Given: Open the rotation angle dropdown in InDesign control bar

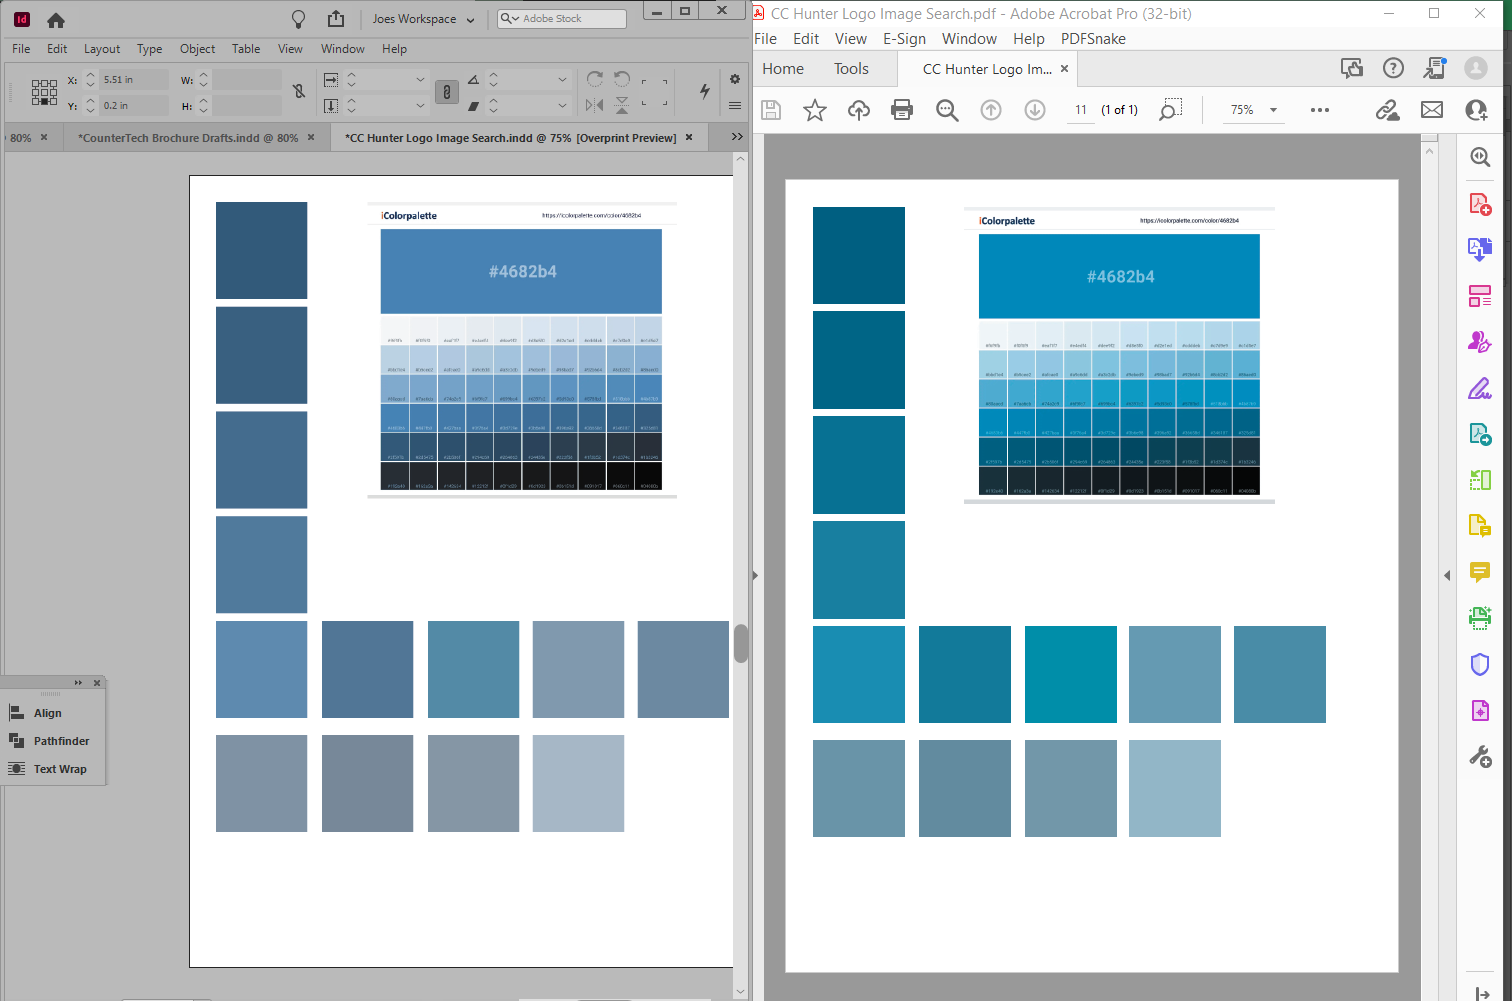Looking at the screenshot, I should pyautogui.click(x=562, y=80).
